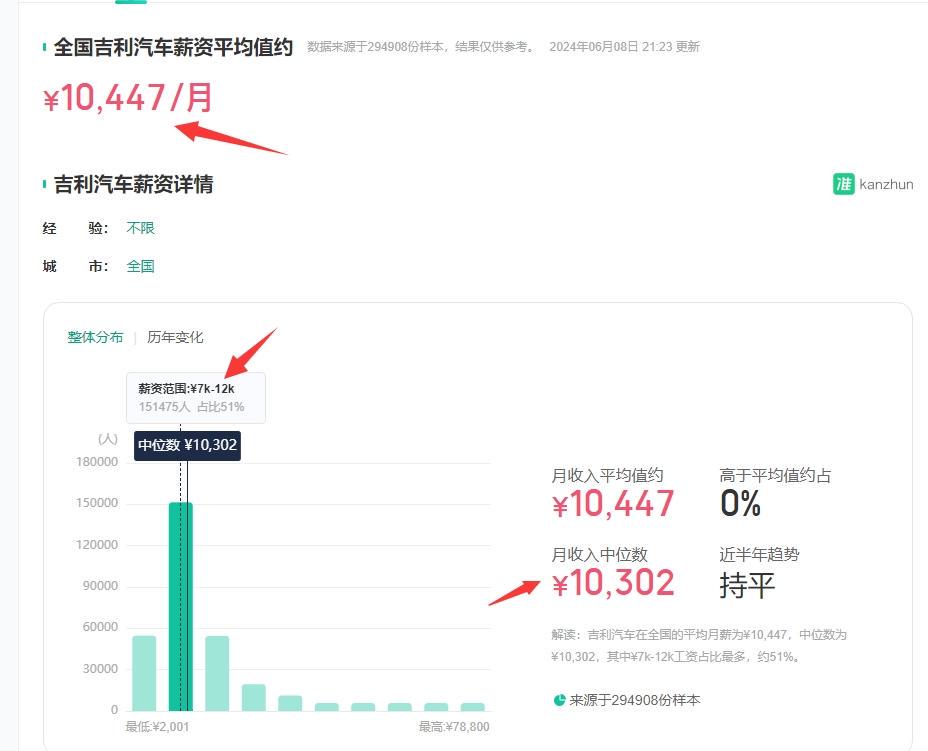Click the pie icon beside 来源于294908份样本
The height and width of the screenshot is (751, 928).
pyautogui.click(x=559, y=700)
